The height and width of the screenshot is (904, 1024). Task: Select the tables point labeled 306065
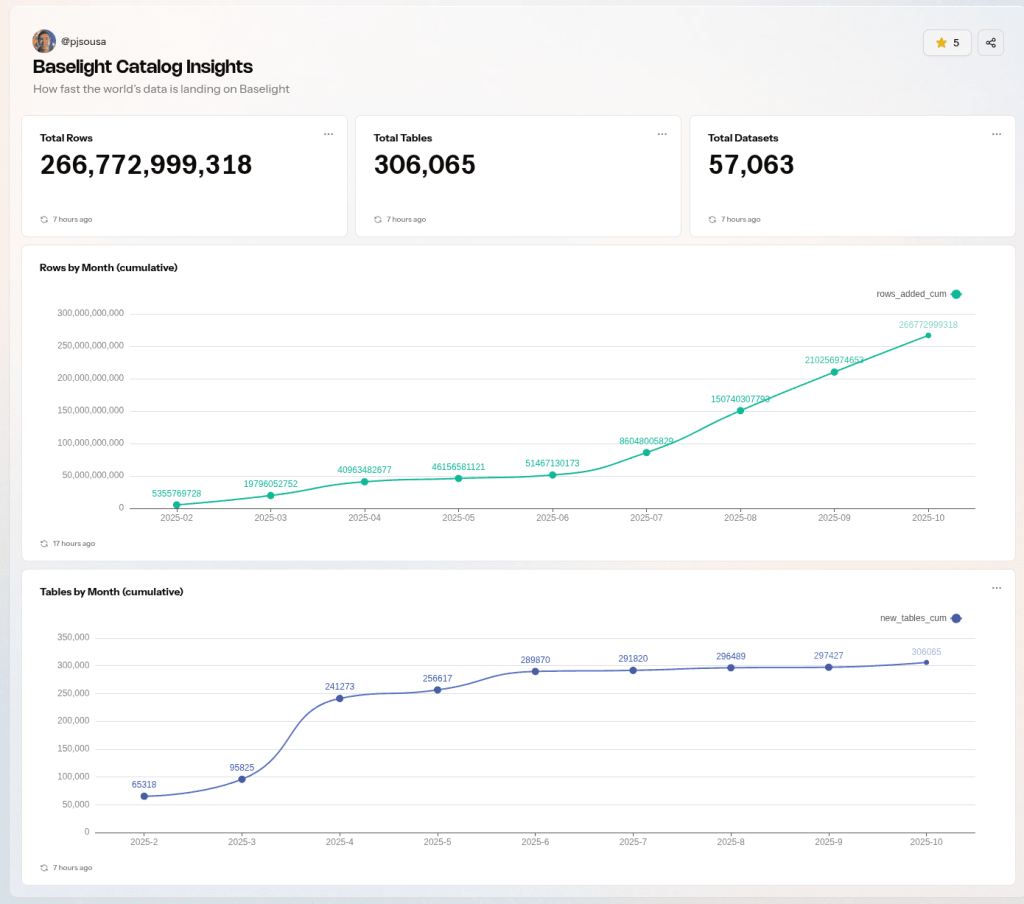[x=926, y=662]
